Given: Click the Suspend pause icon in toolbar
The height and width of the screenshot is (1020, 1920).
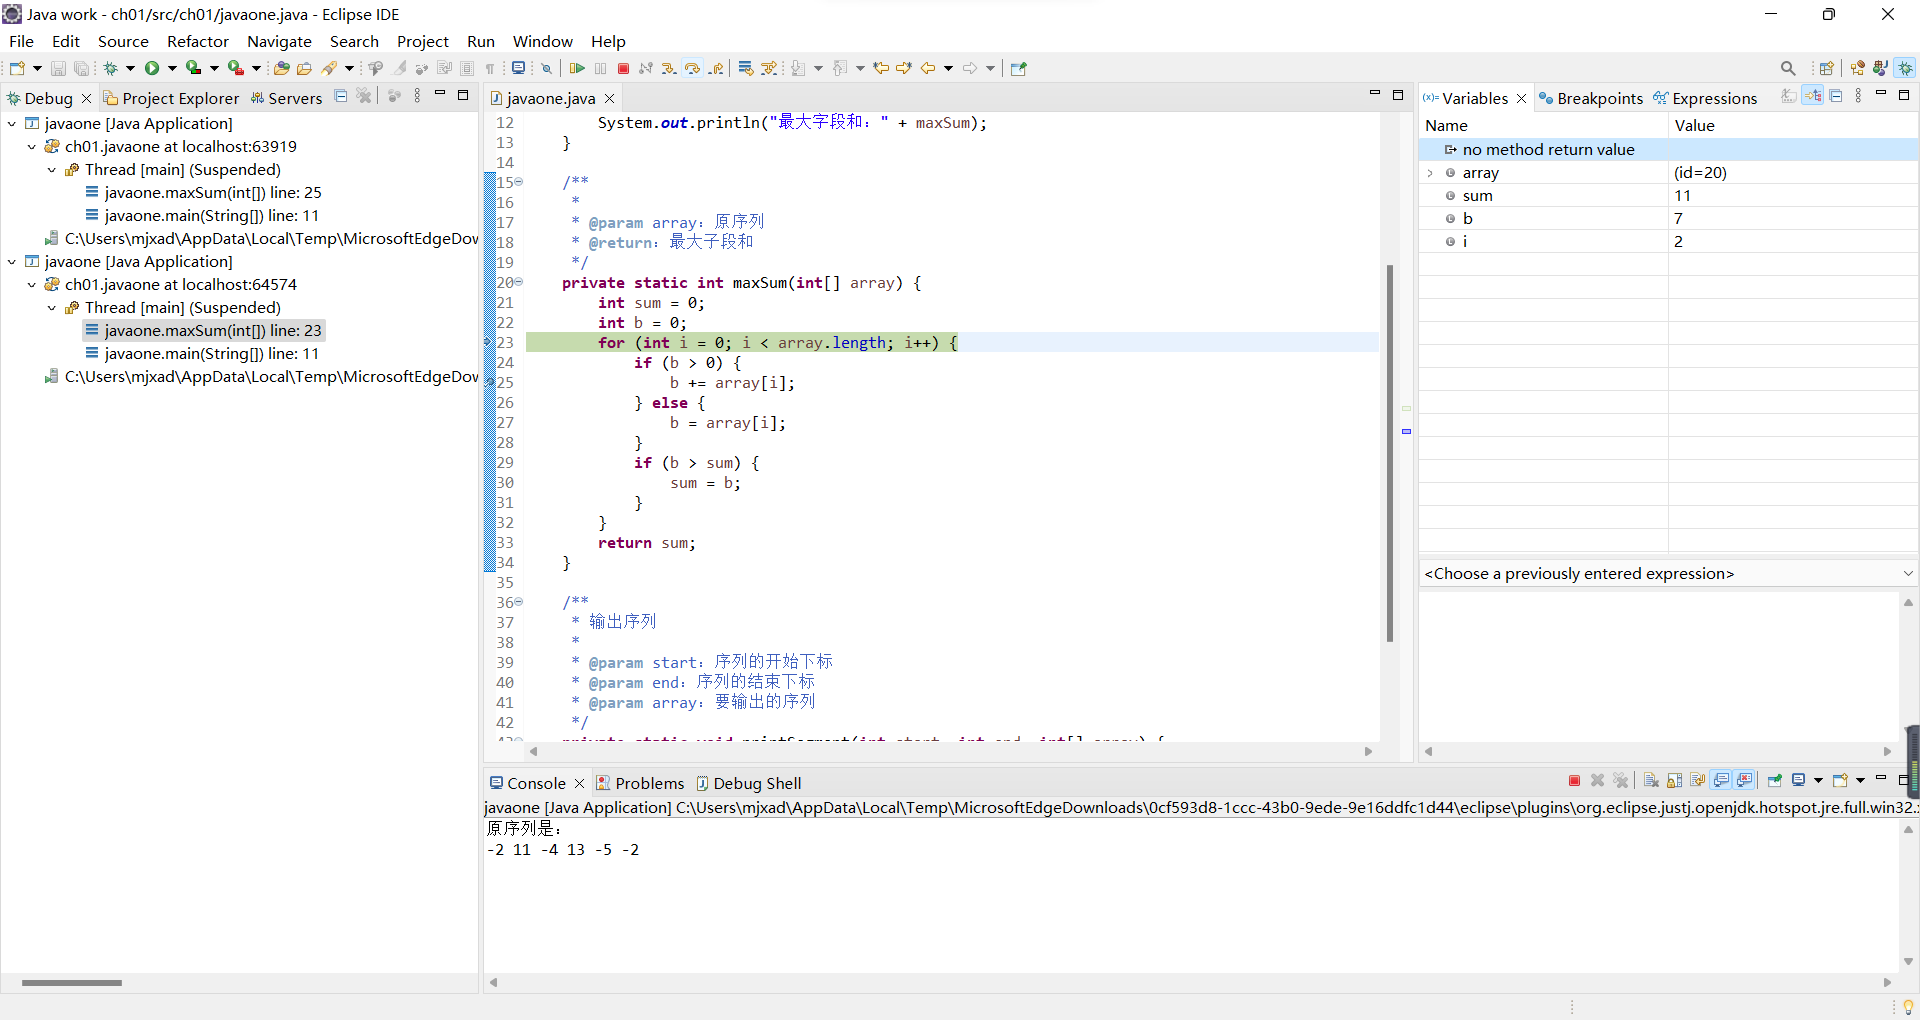Looking at the screenshot, I should click(x=600, y=68).
